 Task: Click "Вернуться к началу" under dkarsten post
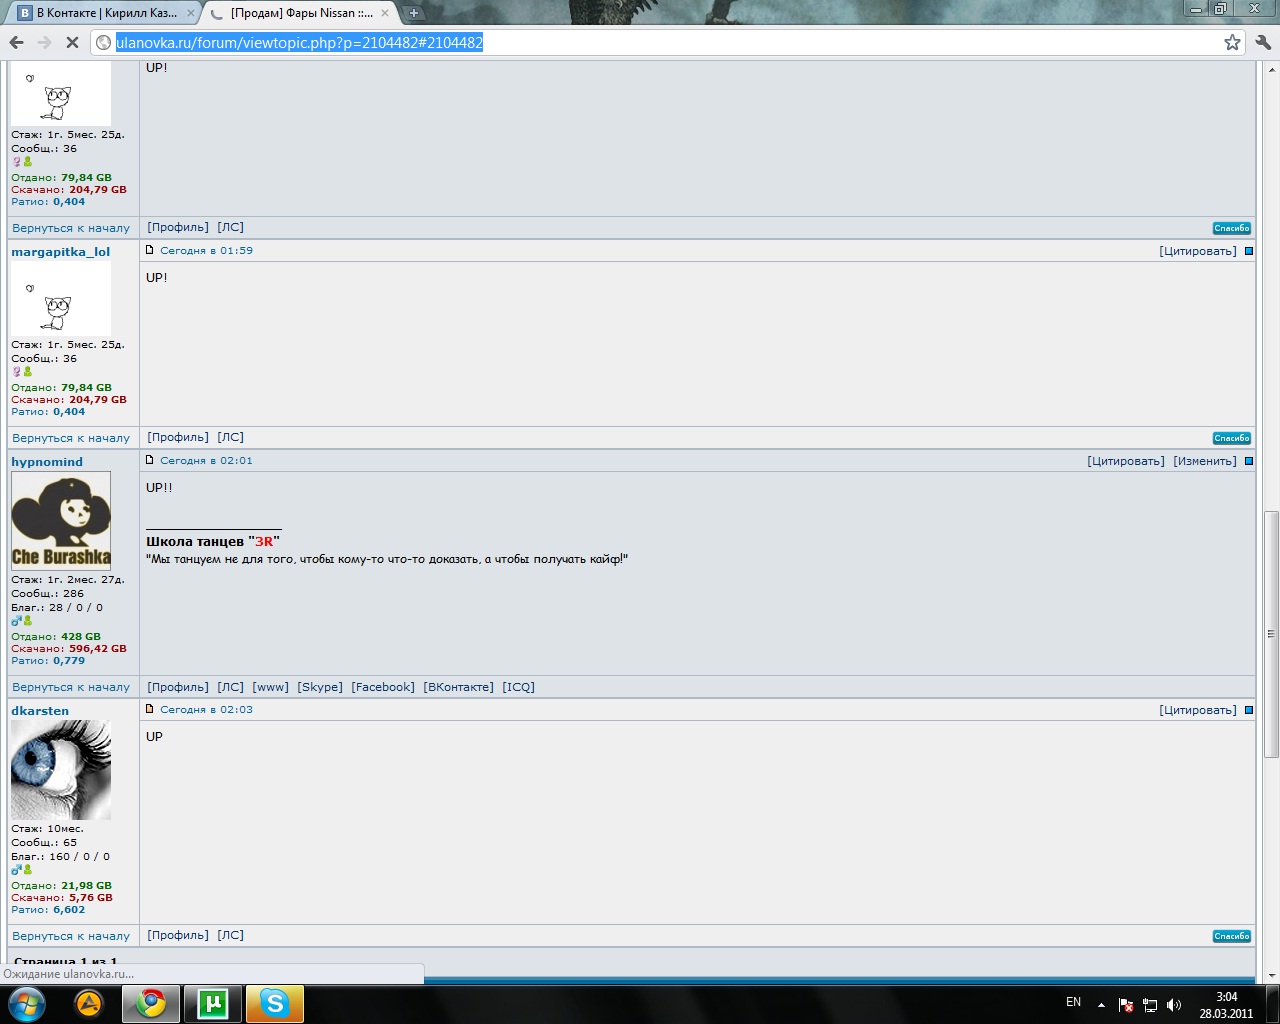[x=71, y=936]
